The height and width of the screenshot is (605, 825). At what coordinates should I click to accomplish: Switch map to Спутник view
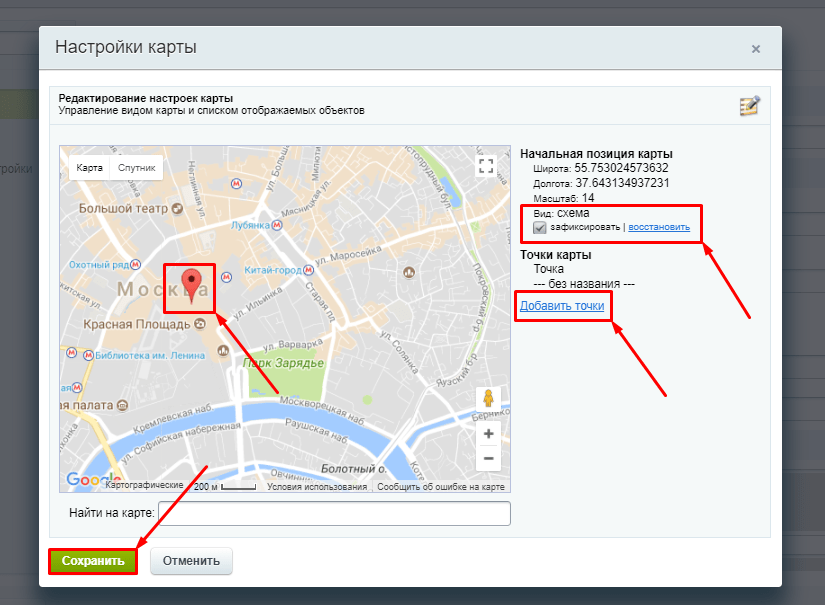pos(137,168)
